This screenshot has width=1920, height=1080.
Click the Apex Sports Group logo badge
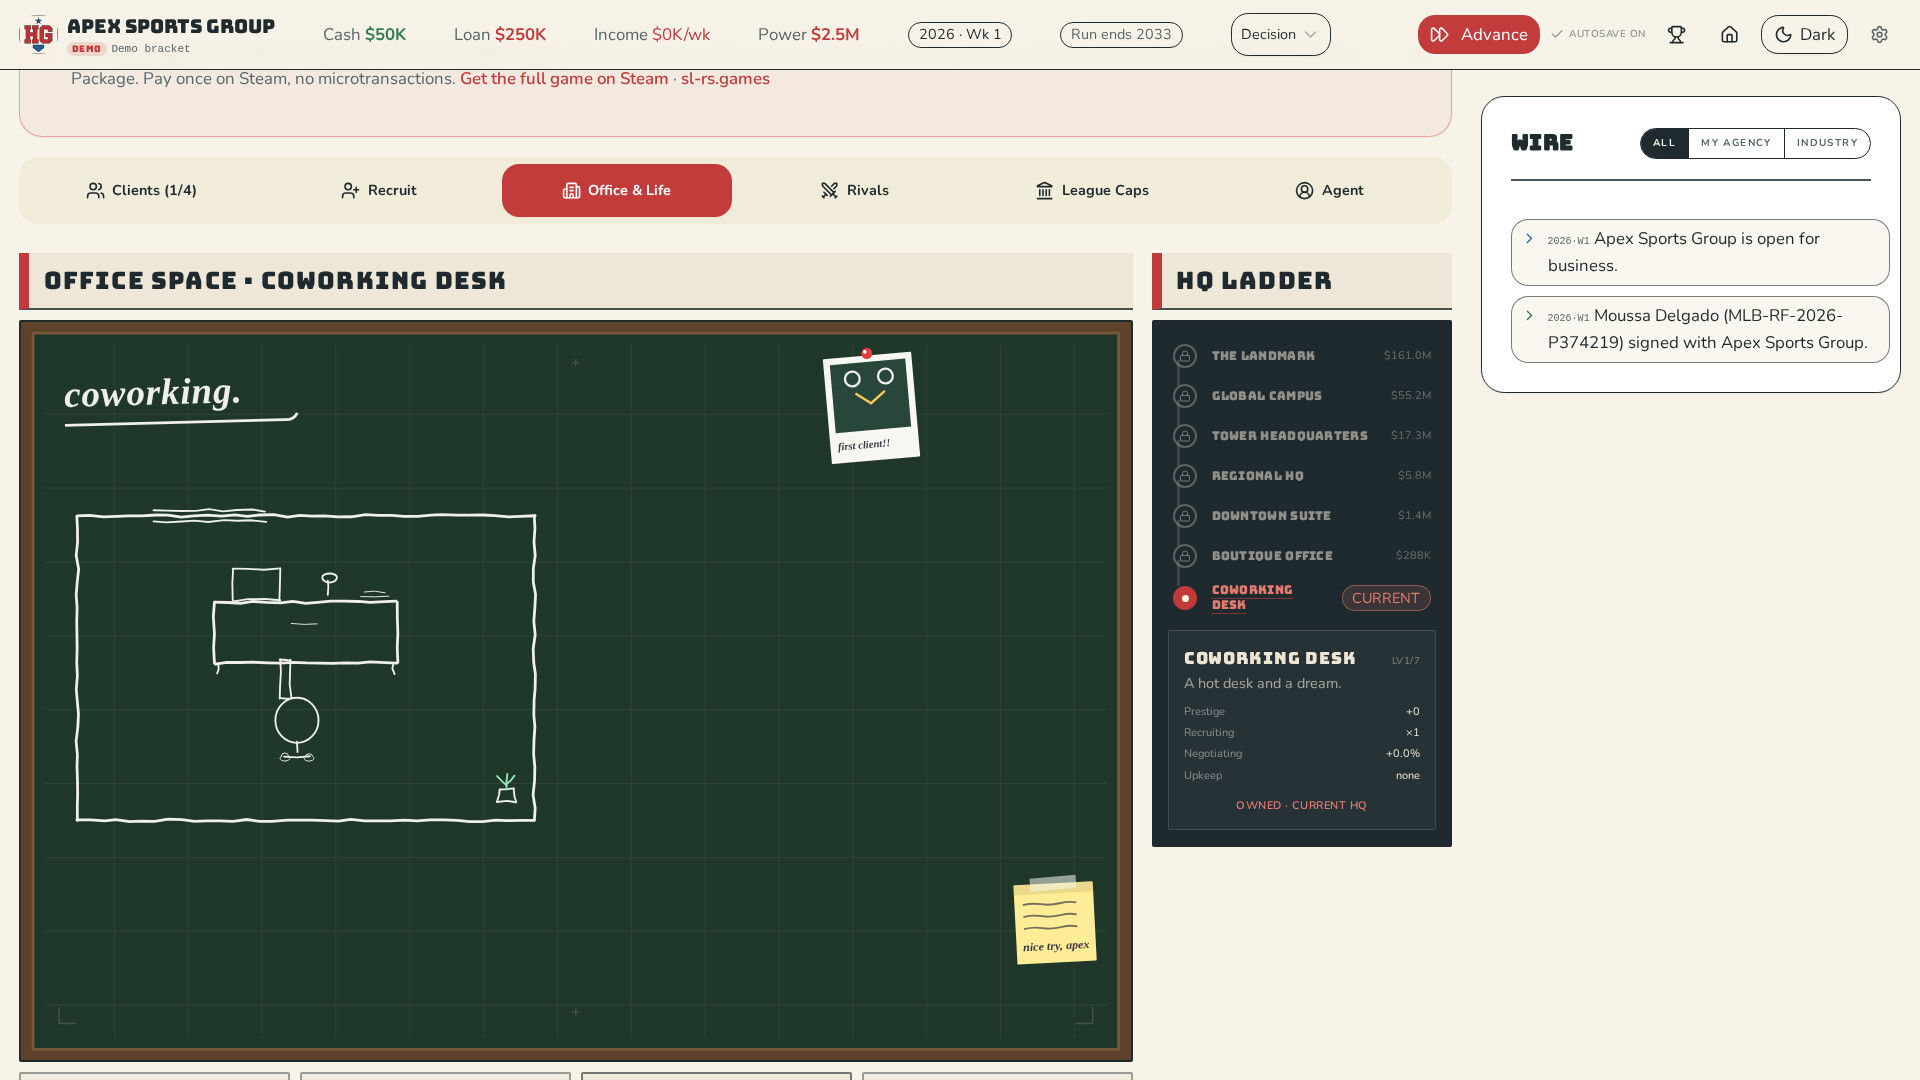[38, 35]
